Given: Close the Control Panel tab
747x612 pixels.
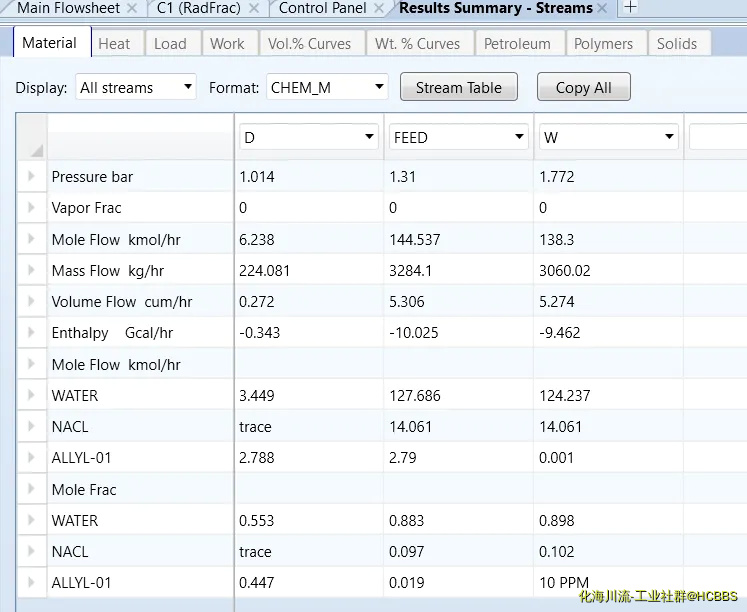Looking at the screenshot, I should tap(379, 8).
